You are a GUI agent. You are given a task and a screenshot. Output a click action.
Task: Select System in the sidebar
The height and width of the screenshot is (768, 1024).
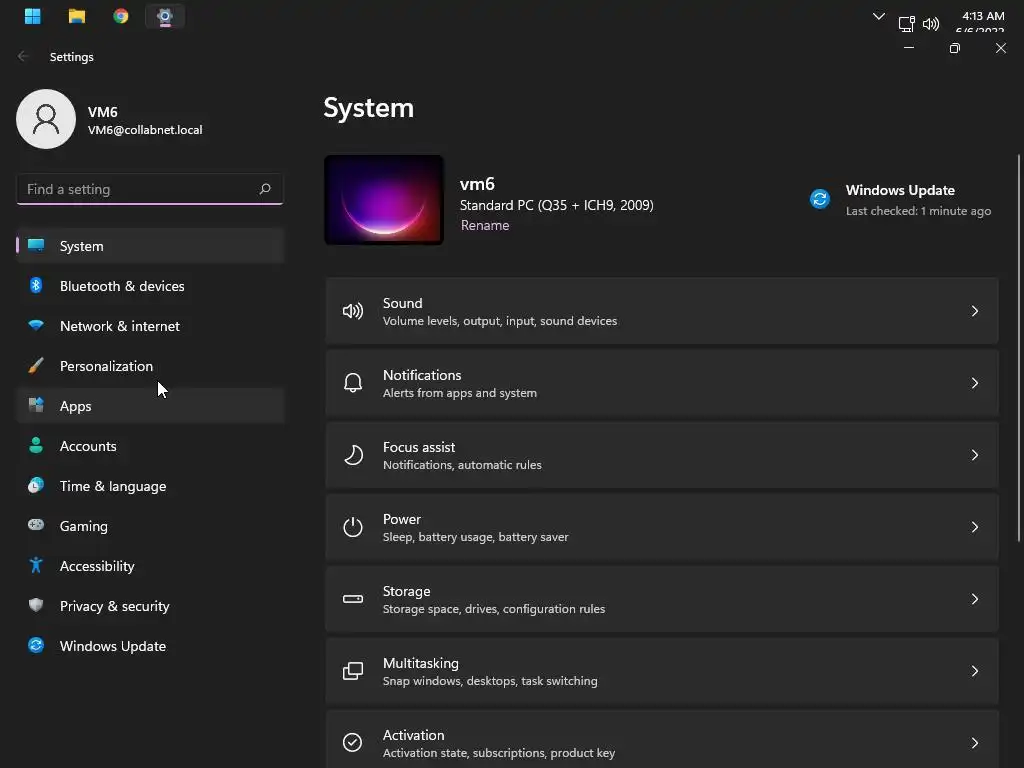pos(150,246)
